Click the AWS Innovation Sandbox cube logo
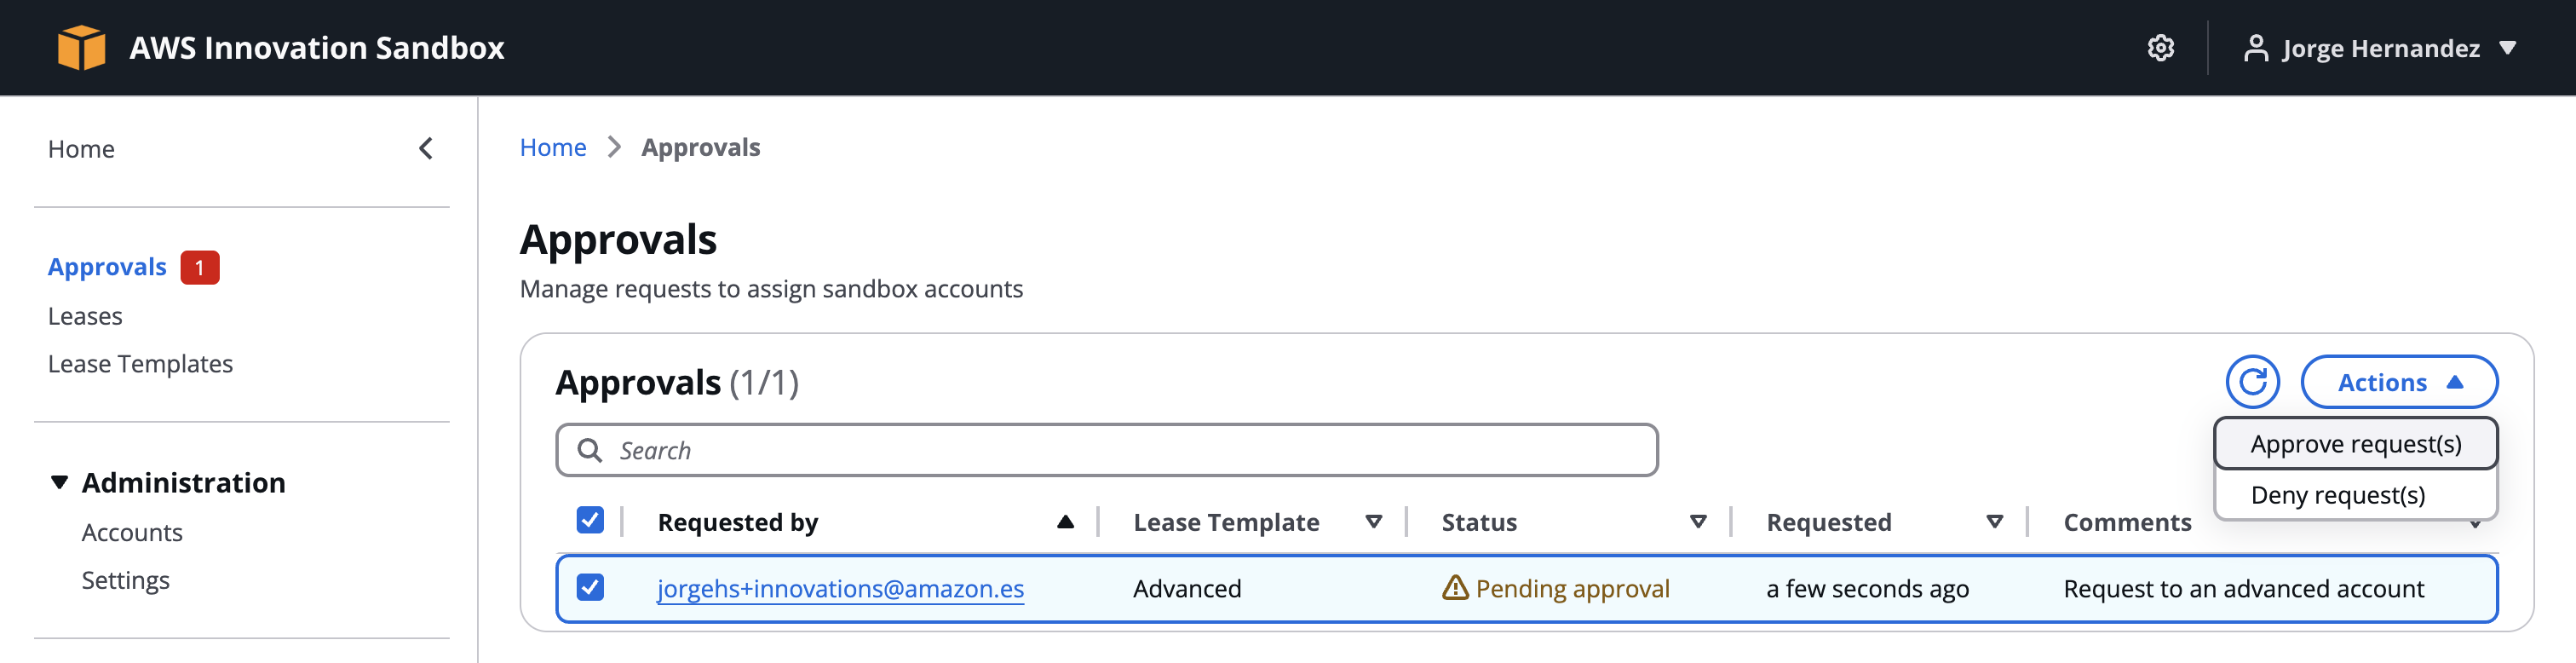 click(81, 48)
